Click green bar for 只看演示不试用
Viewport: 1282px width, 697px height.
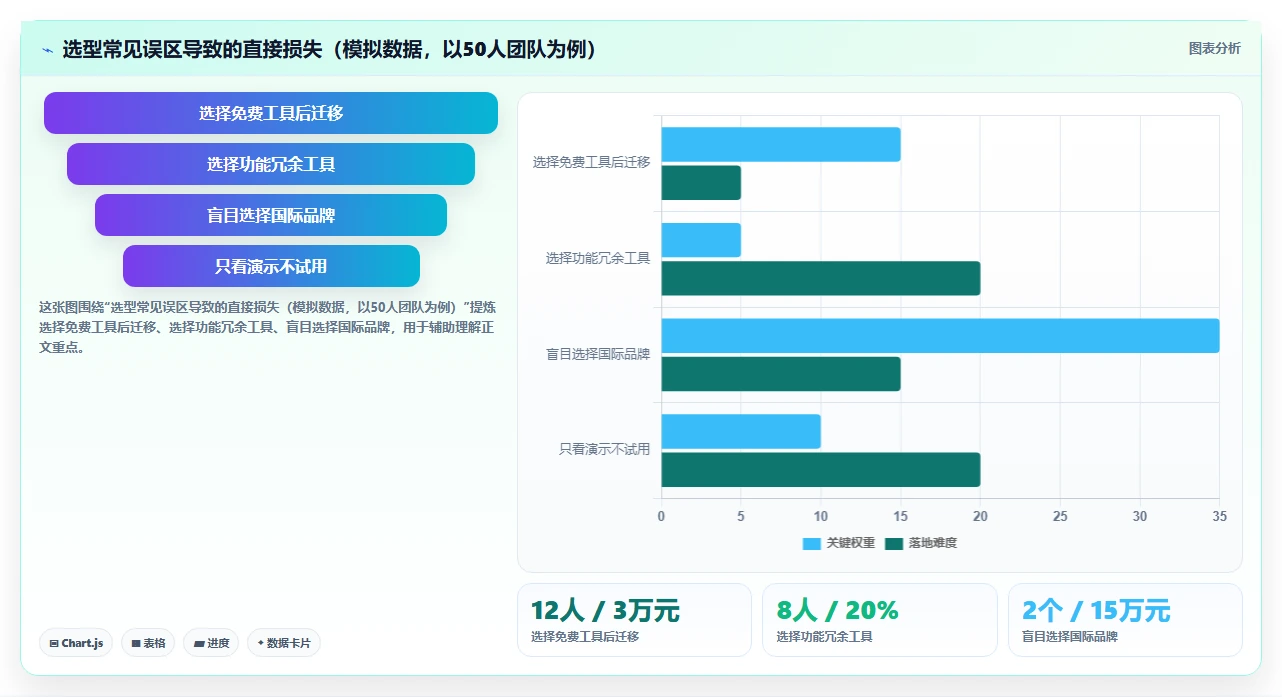tap(821, 469)
